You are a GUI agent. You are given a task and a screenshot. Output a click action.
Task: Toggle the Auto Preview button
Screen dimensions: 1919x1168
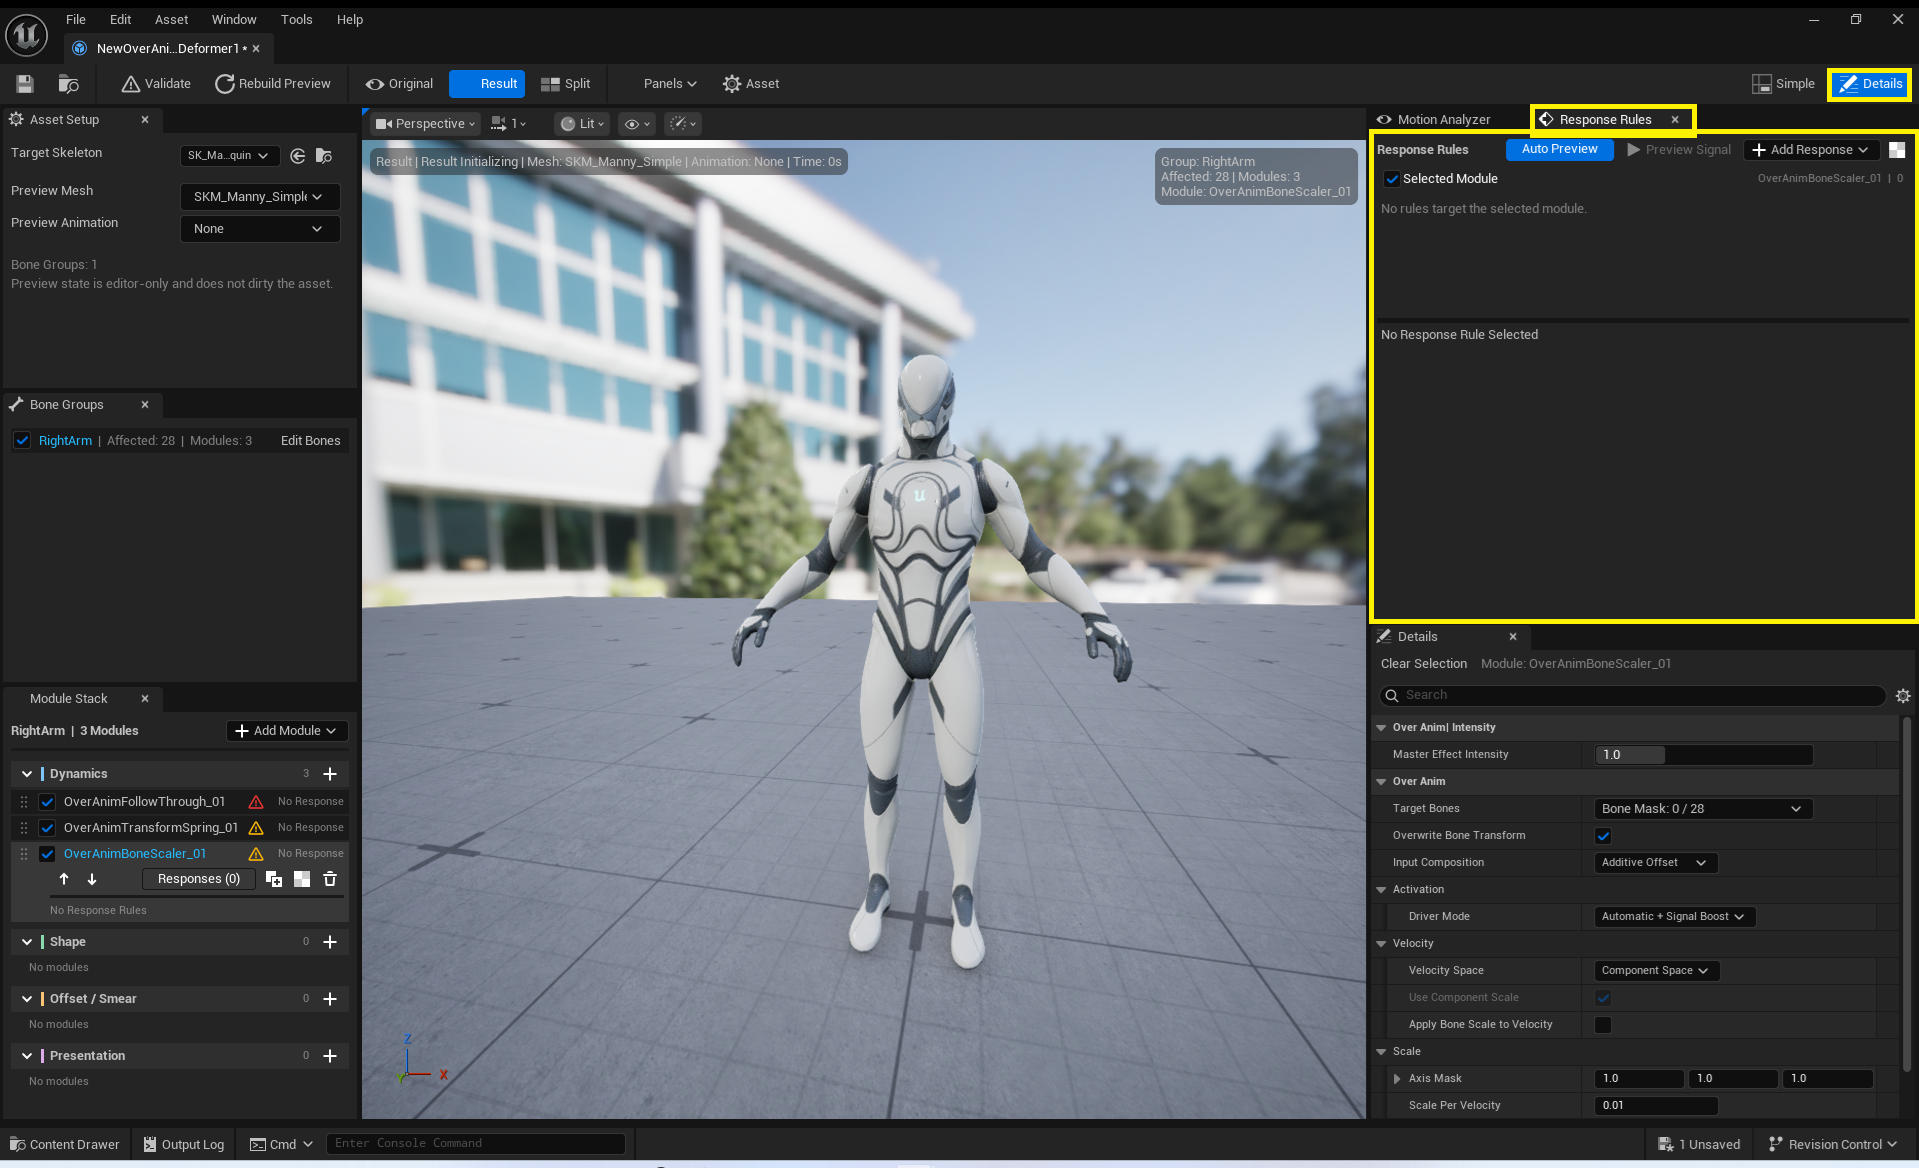[x=1559, y=150]
